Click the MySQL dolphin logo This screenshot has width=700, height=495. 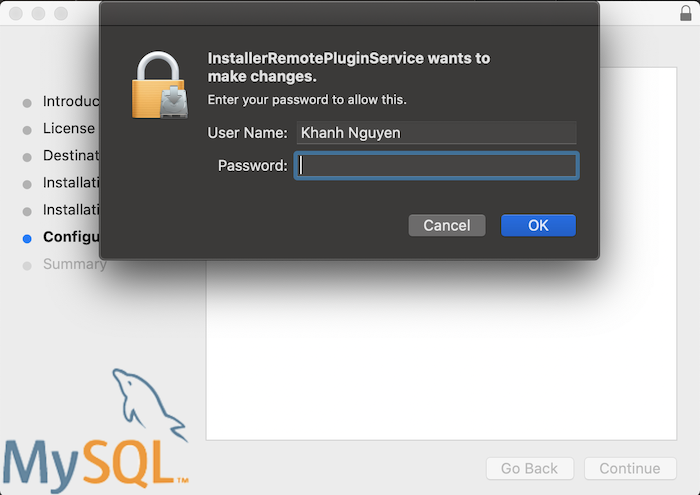149,405
